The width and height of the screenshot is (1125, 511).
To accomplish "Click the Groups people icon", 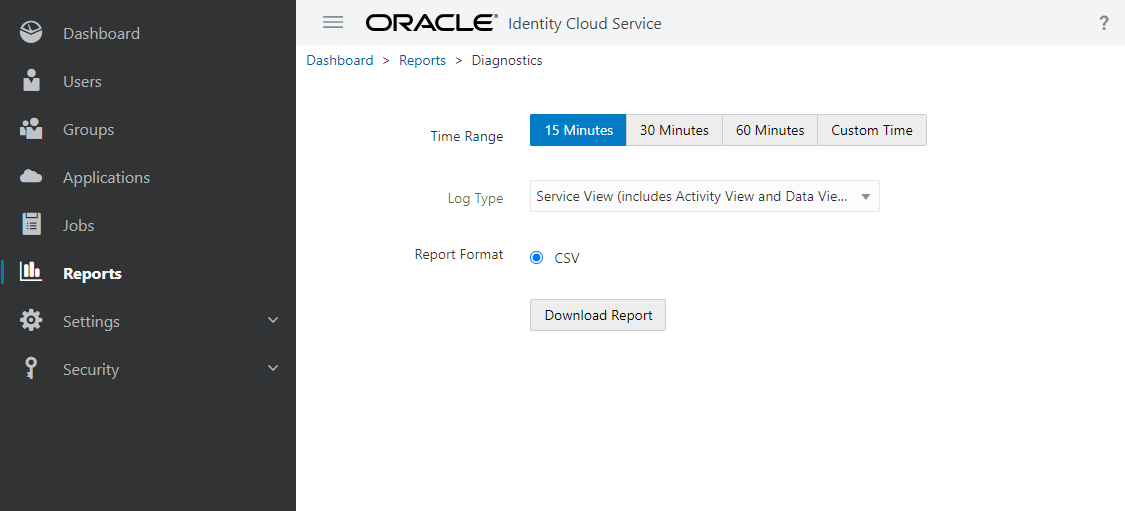I will [x=32, y=129].
